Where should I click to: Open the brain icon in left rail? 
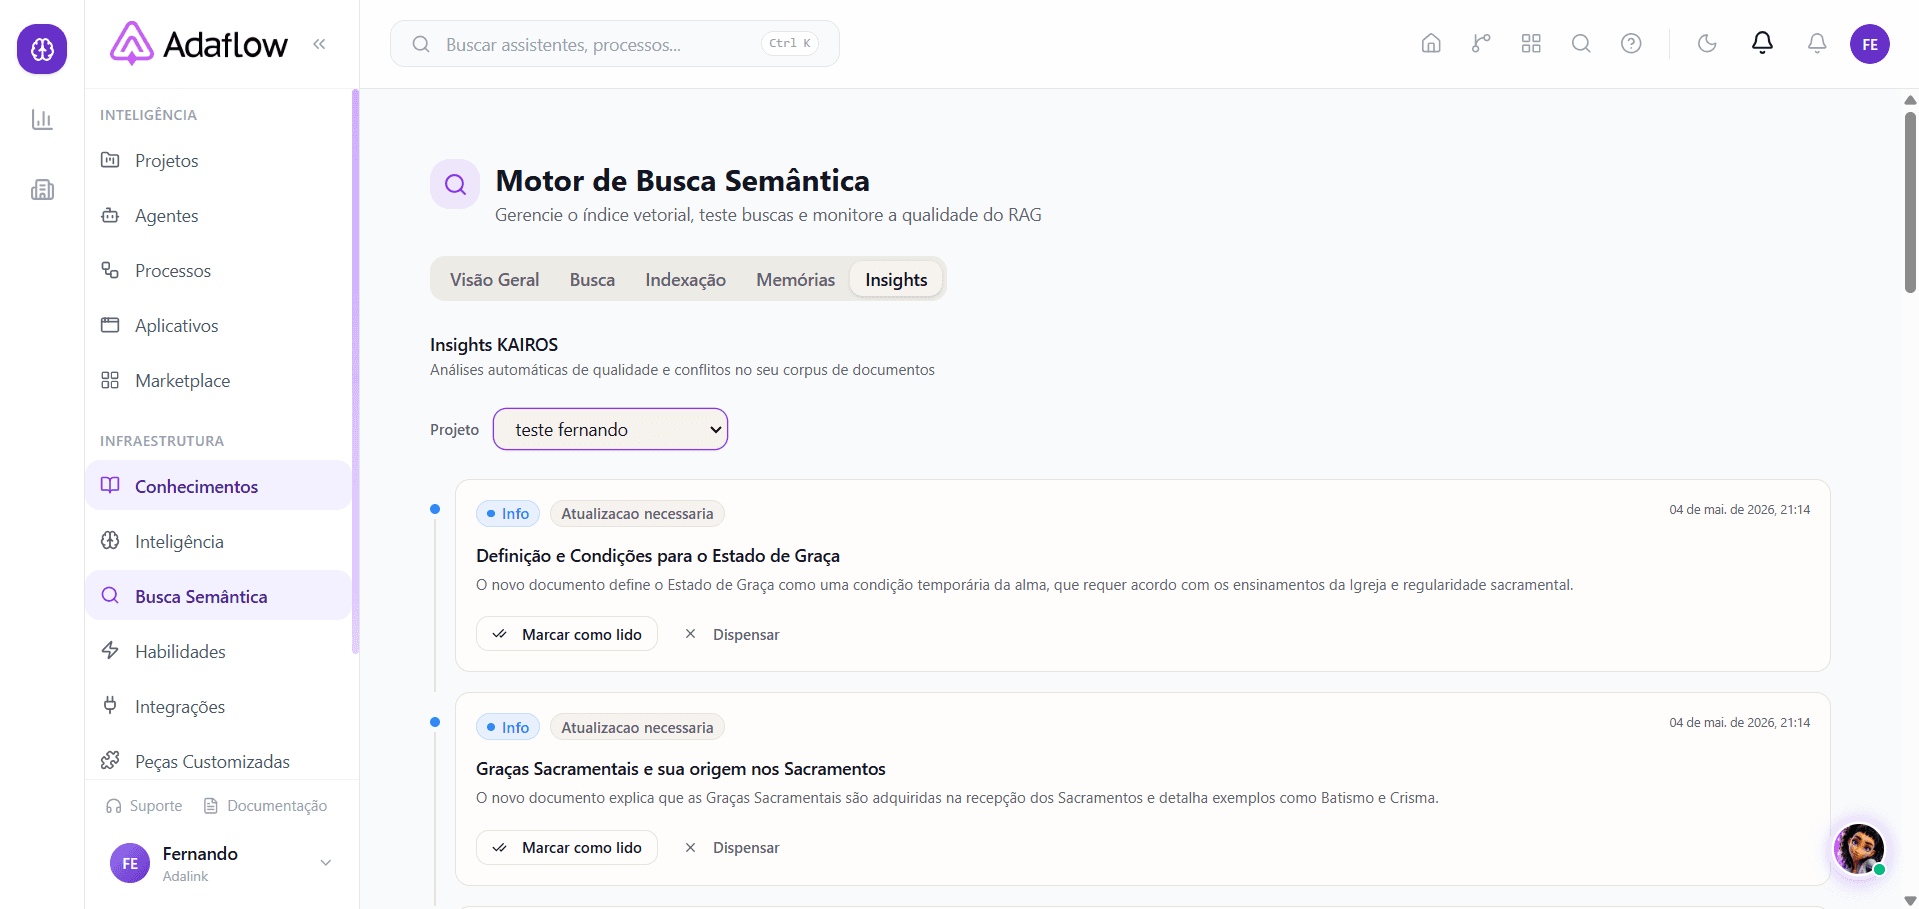coord(42,49)
